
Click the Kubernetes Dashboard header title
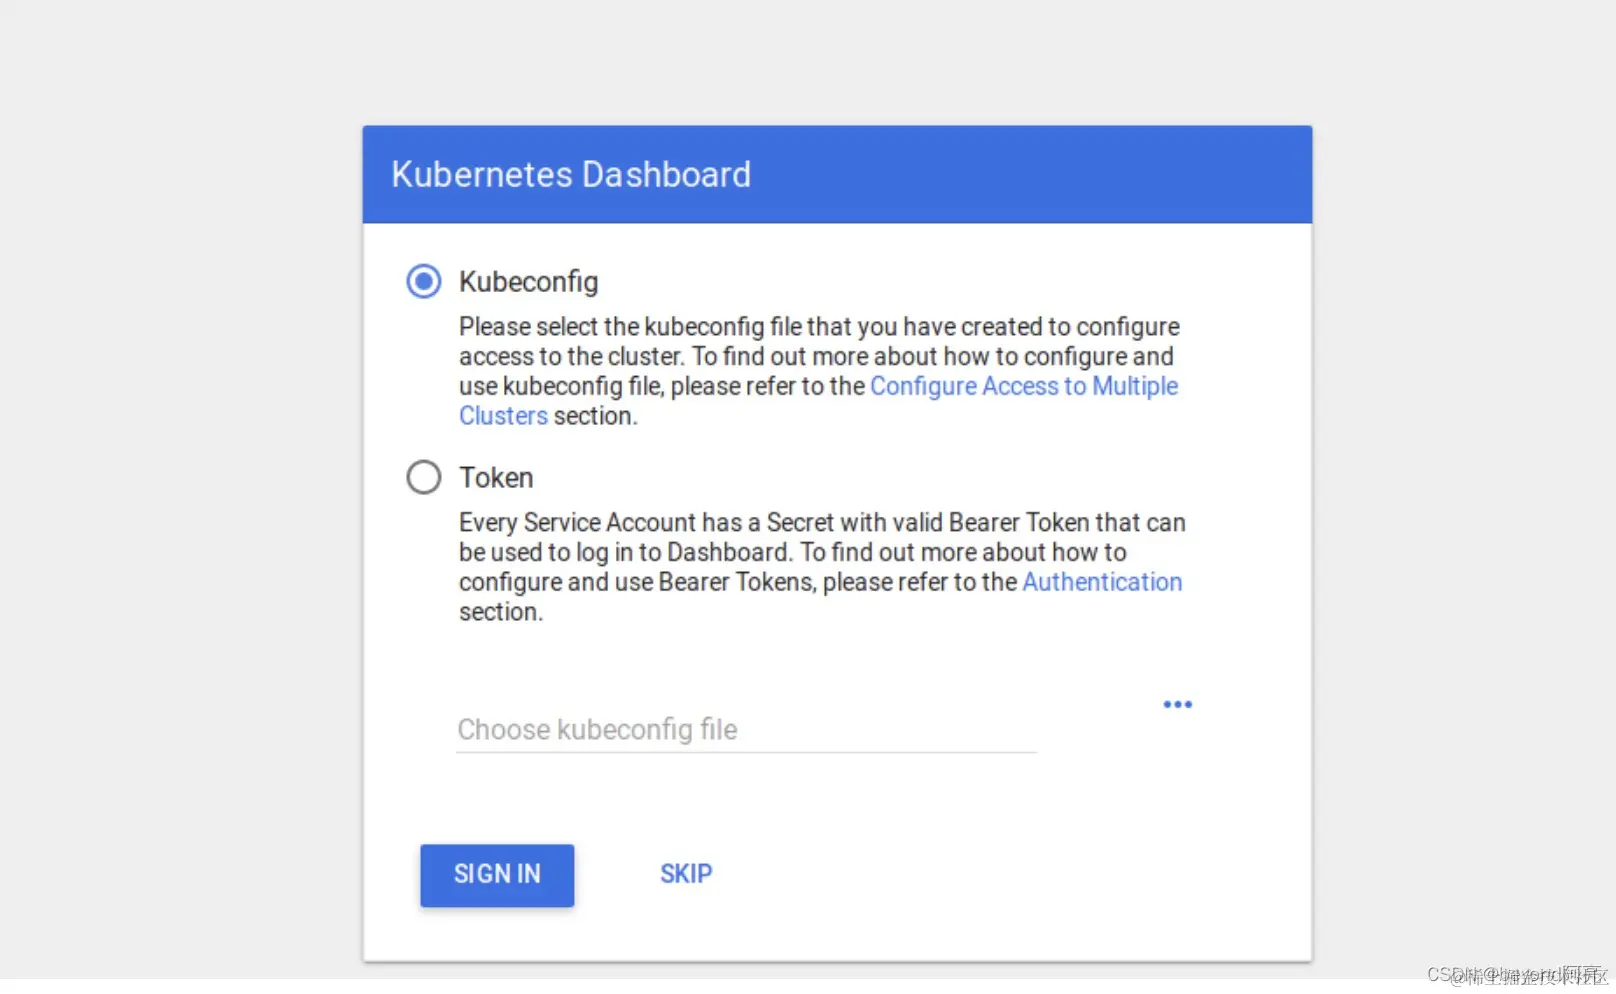point(570,175)
